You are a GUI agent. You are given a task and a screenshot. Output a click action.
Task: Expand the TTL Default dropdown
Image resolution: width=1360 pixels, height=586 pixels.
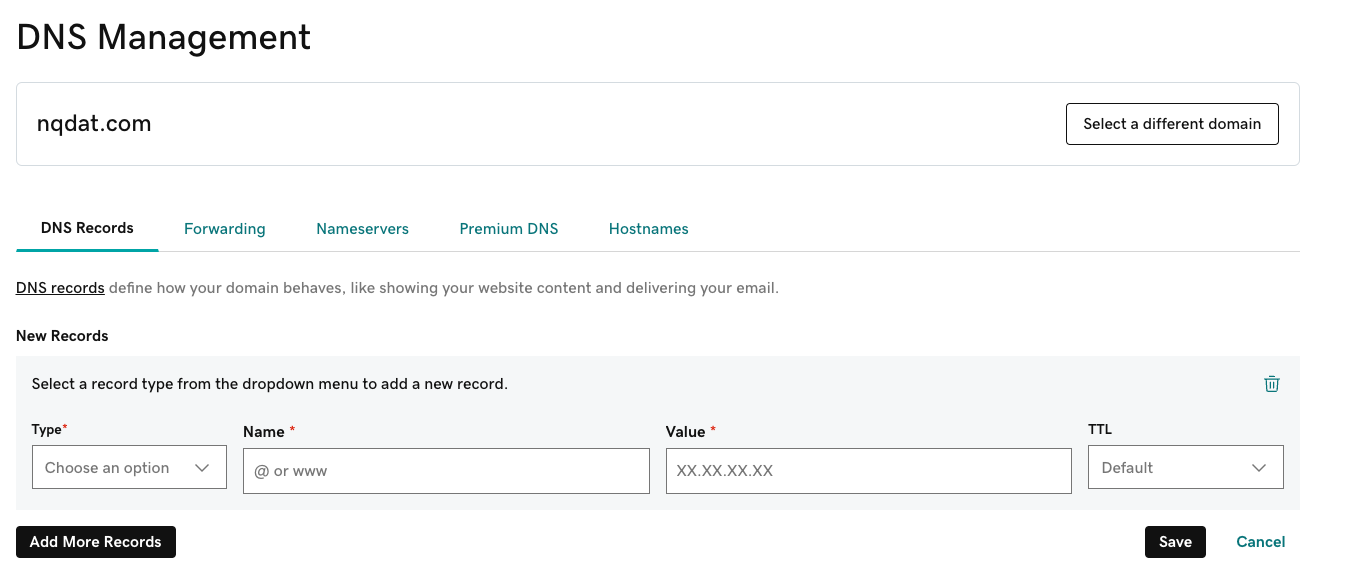(x=1185, y=468)
